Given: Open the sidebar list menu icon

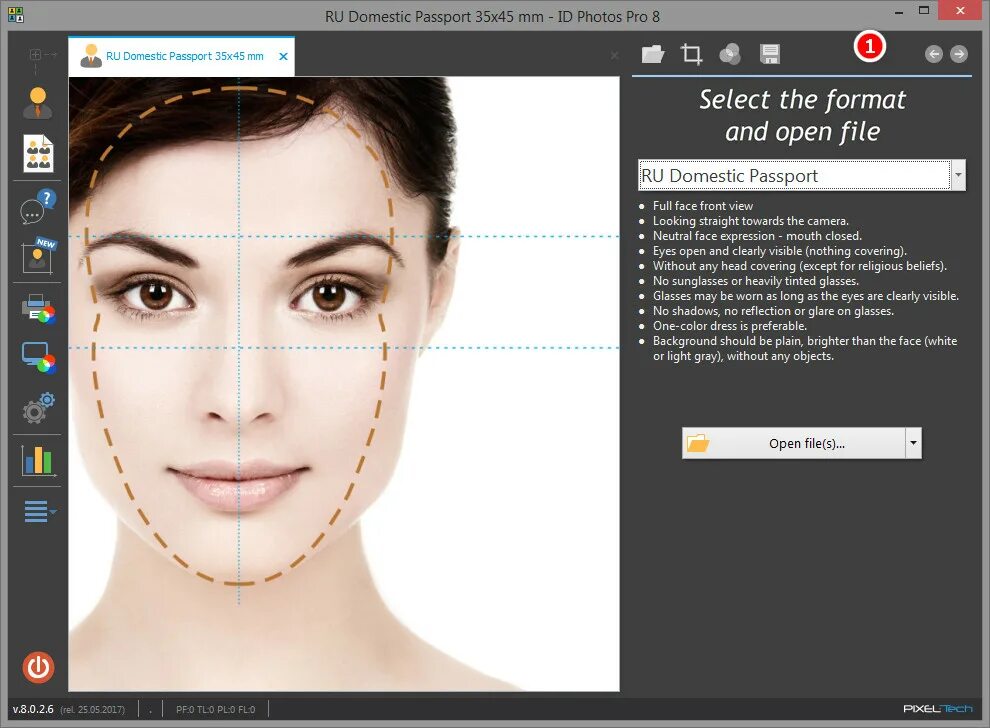Looking at the screenshot, I should (39, 511).
